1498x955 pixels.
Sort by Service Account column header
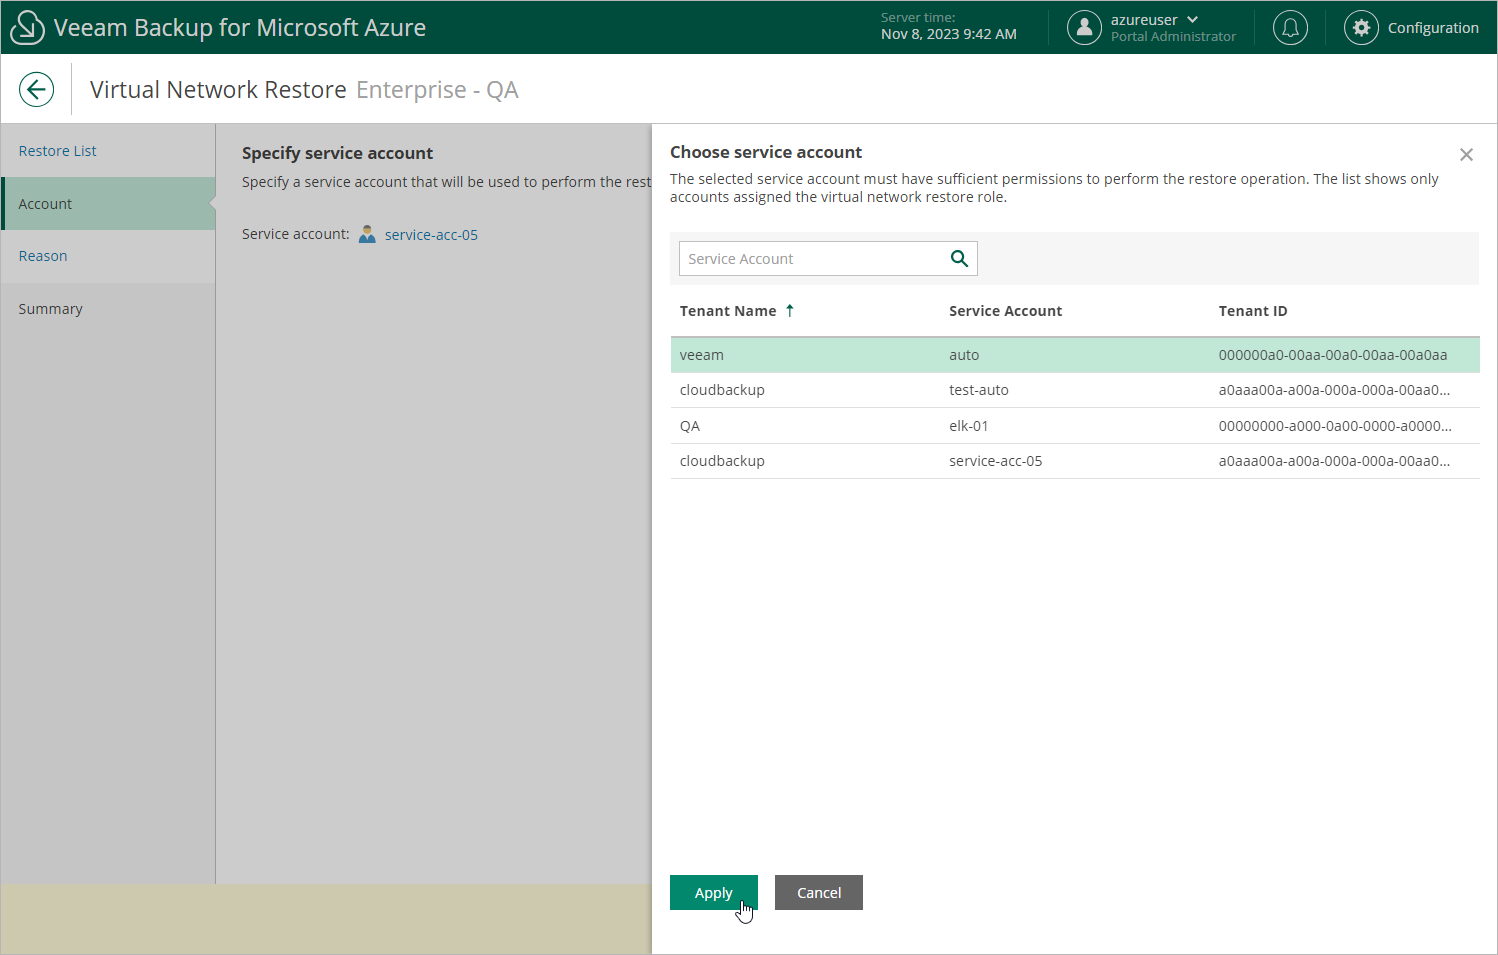[1005, 311]
